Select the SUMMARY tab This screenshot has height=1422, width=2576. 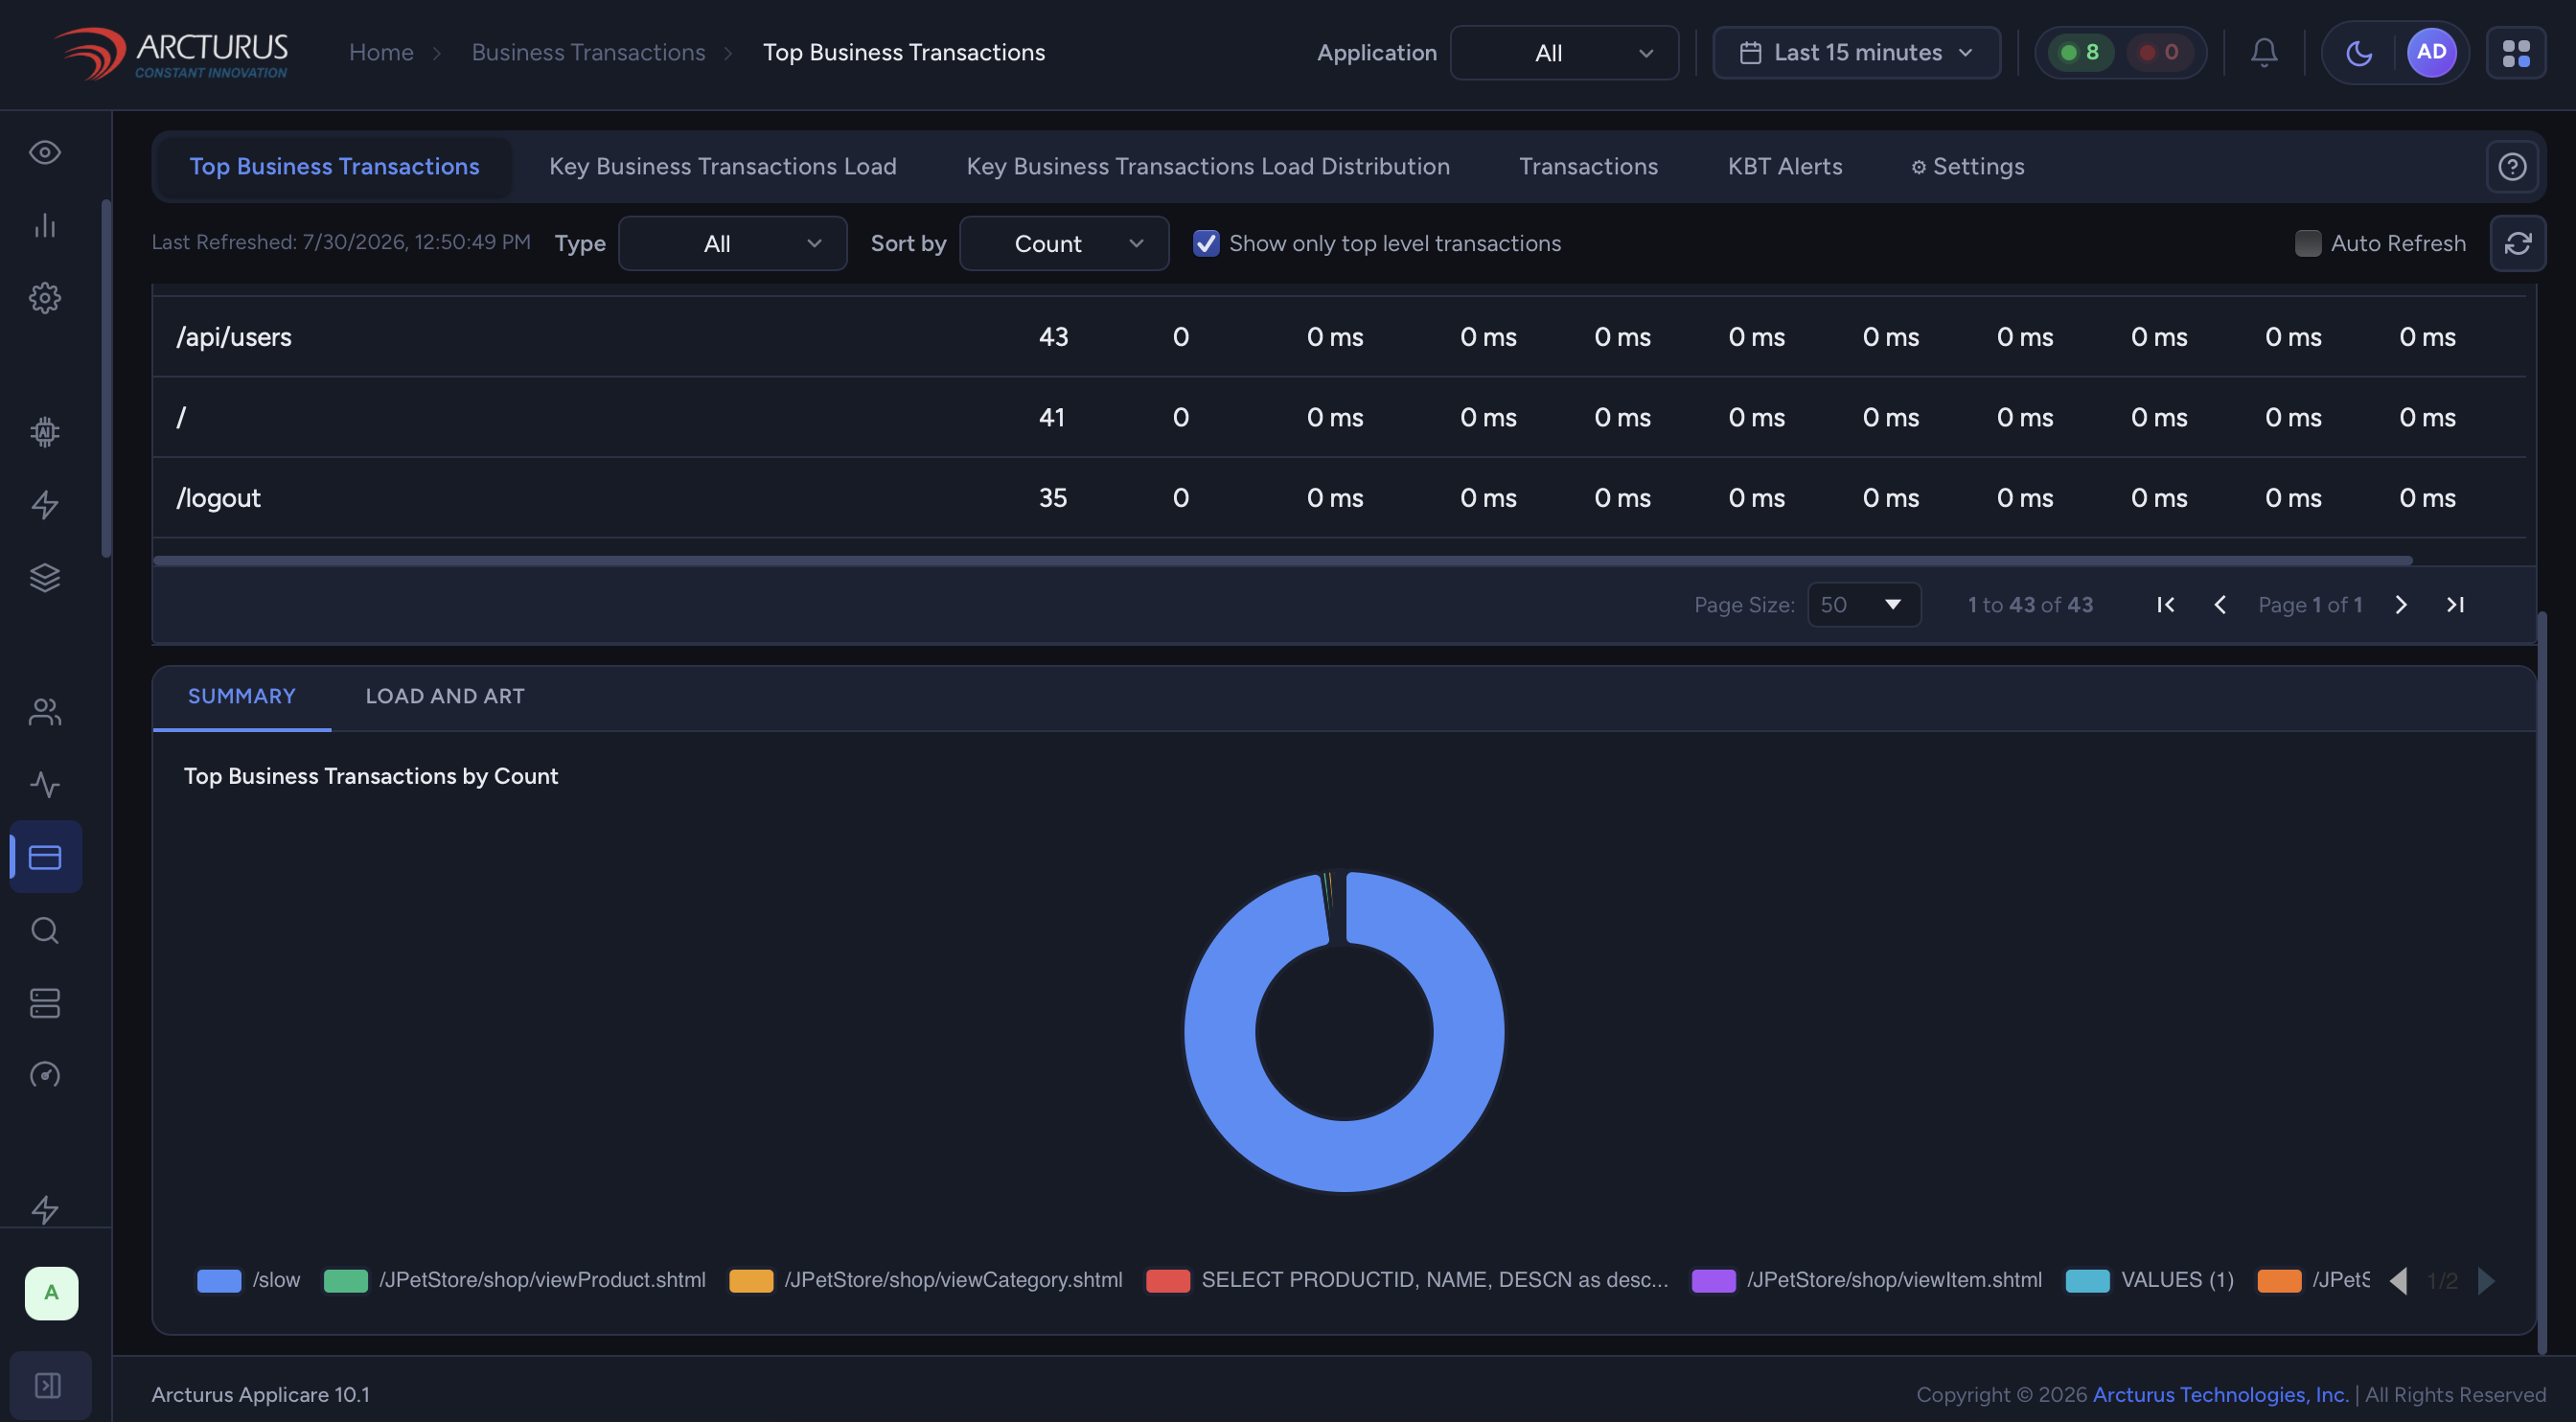click(242, 696)
